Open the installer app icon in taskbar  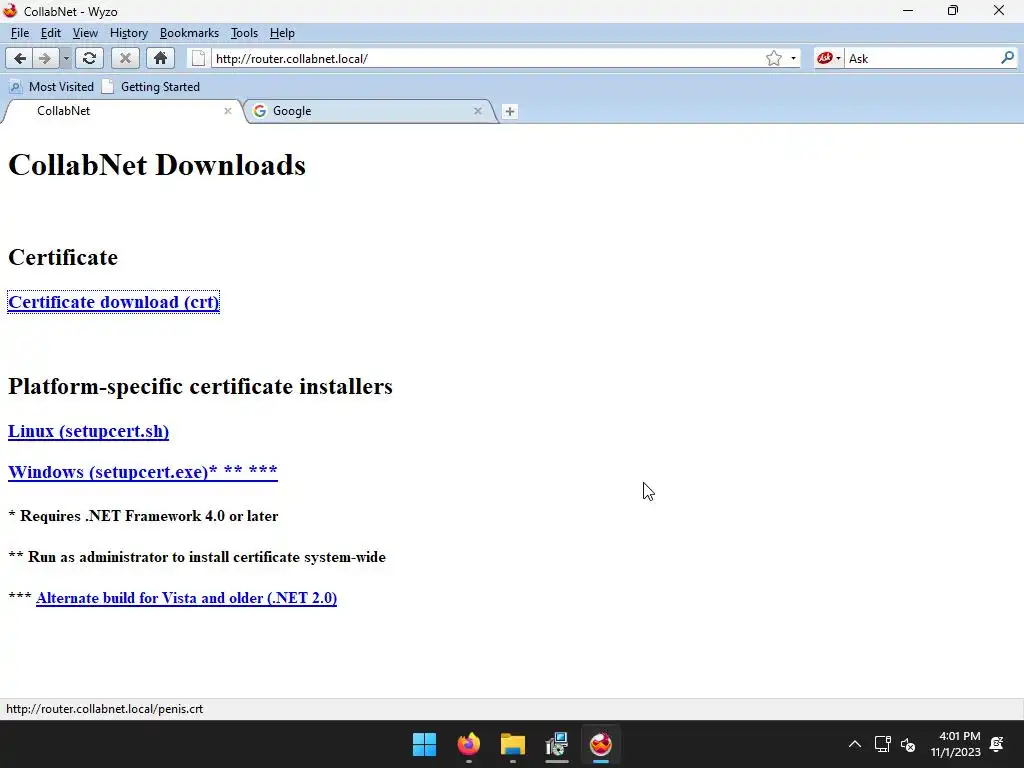(x=557, y=744)
